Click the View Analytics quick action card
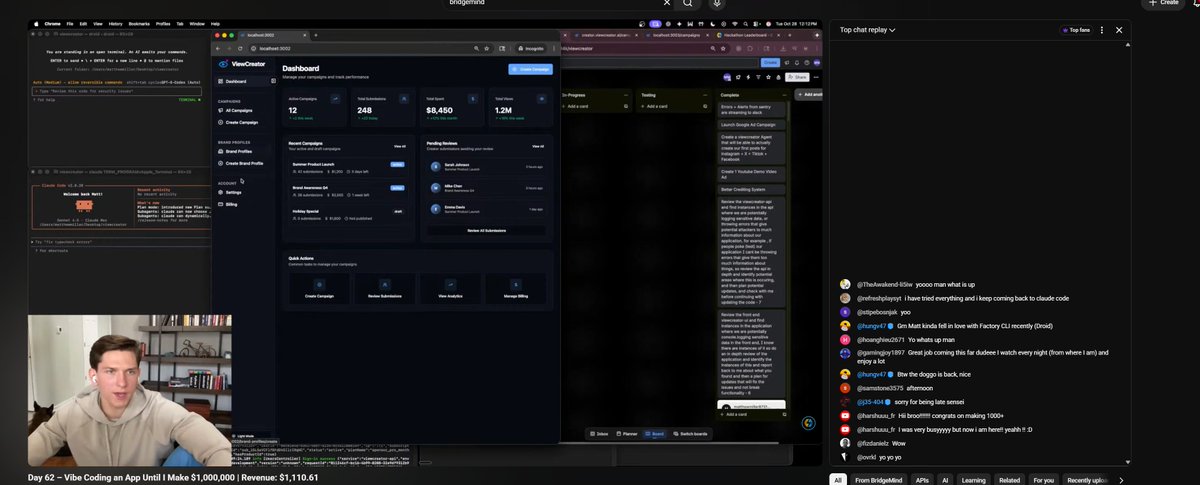 [x=451, y=290]
